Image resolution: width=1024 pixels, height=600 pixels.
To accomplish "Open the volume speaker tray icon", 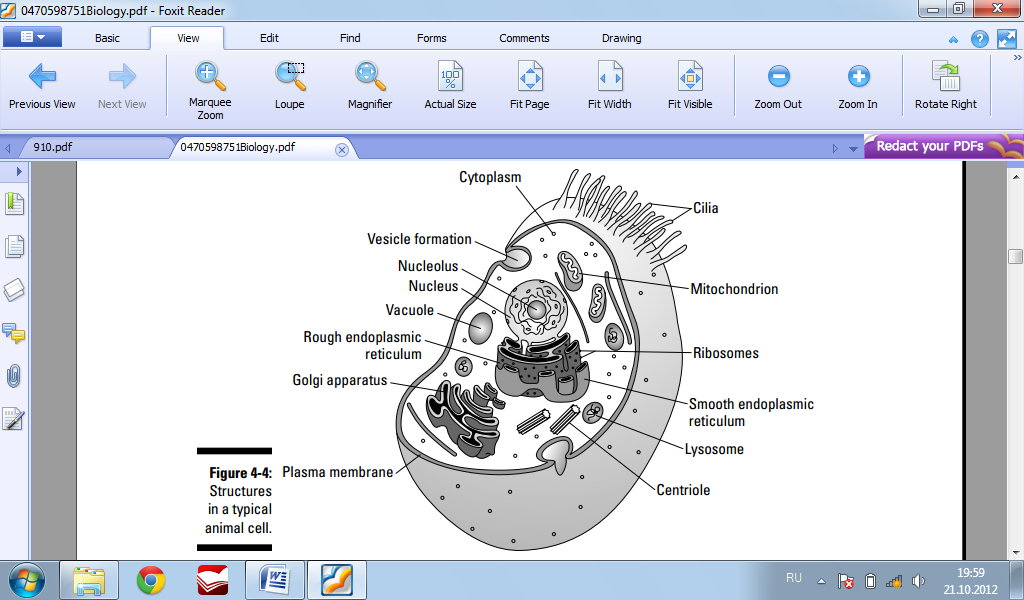I will (x=918, y=581).
